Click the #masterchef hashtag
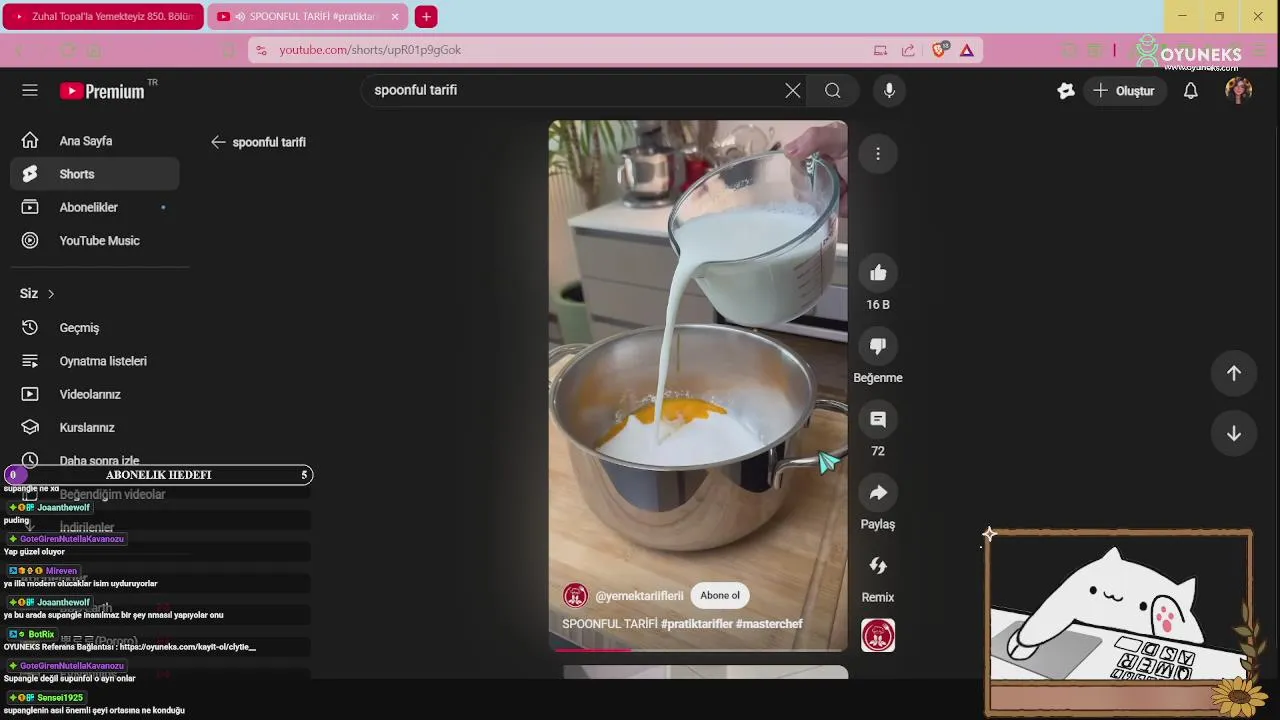Viewport: 1280px width, 720px height. pyautogui.click(x=769, y=624)
